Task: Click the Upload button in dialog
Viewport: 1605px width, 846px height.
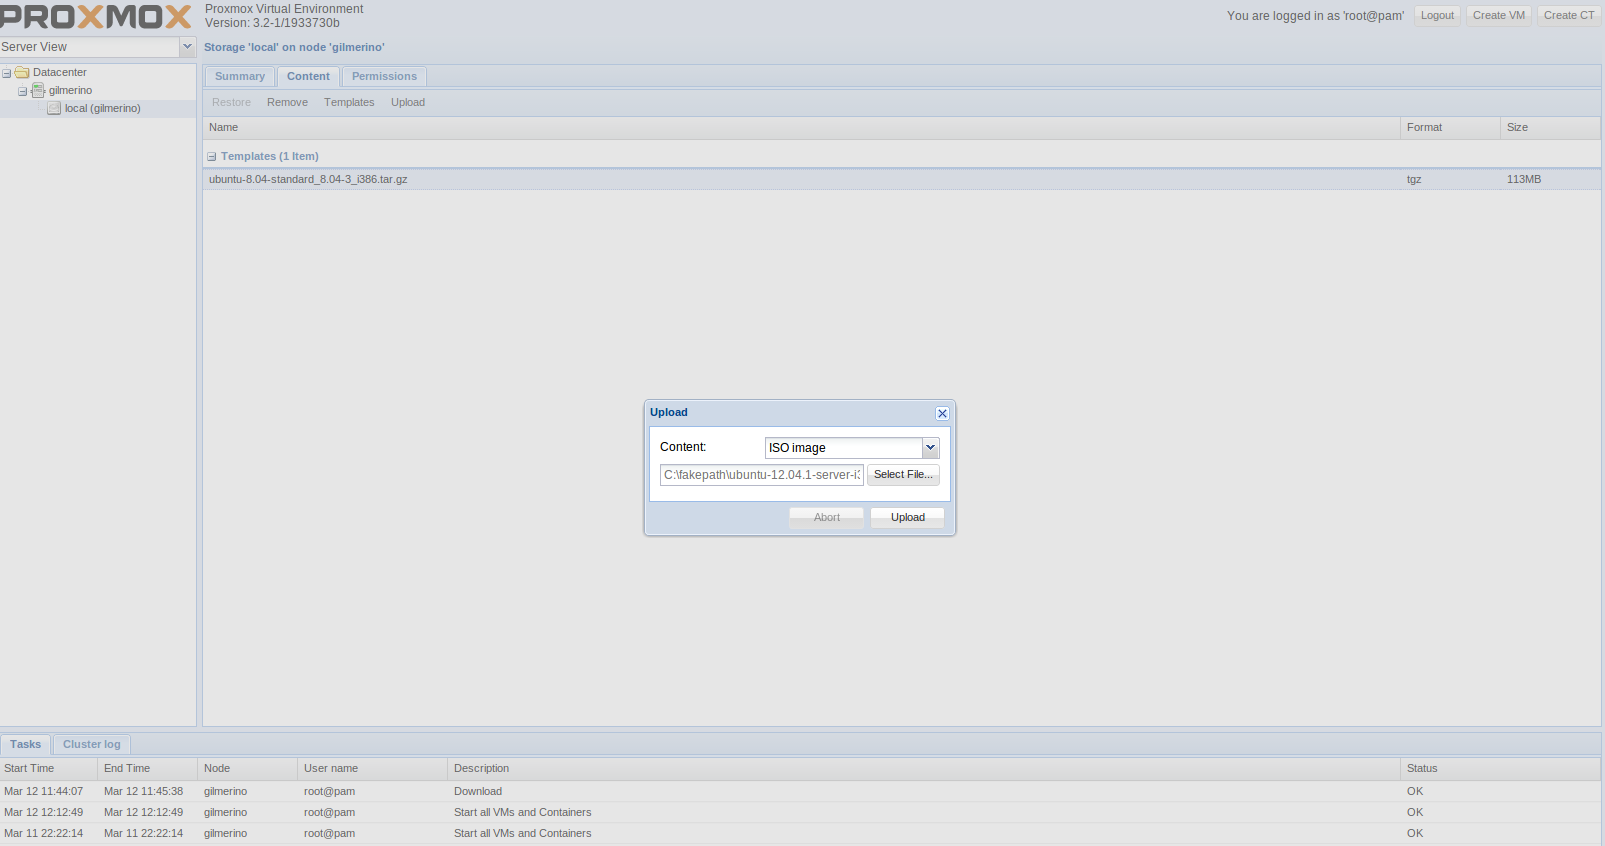Action: [907, 517]
